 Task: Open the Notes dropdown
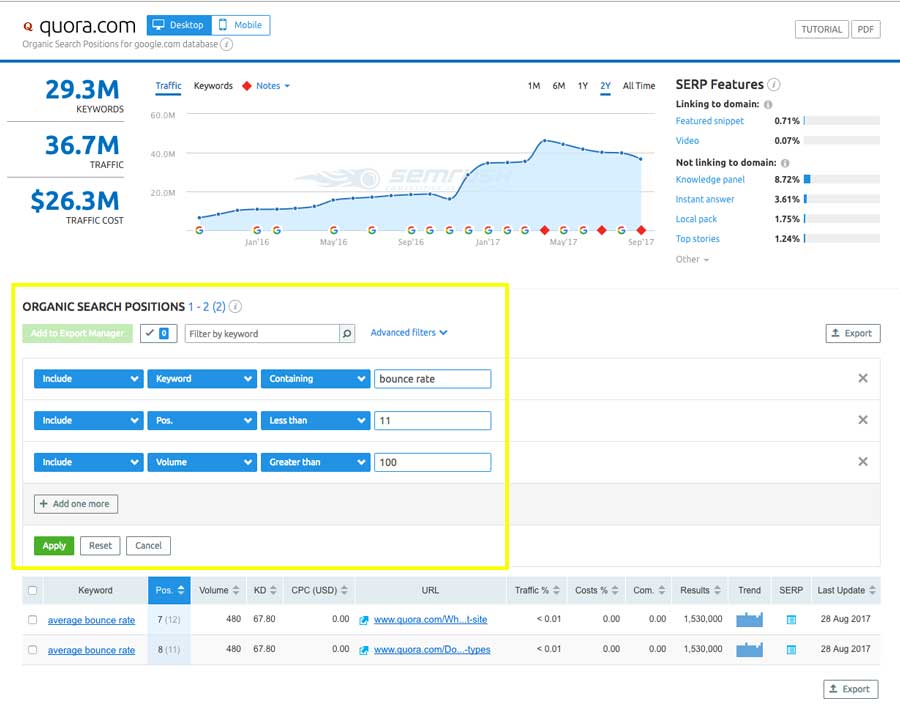pos(272,86)
